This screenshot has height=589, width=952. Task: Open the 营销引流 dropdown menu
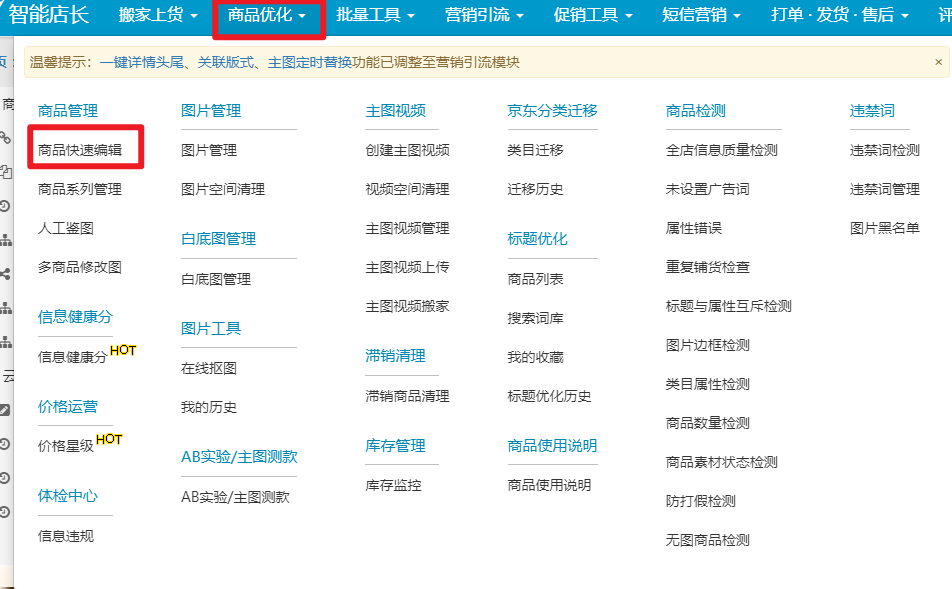pyautogui.click(x=484, y=16)
